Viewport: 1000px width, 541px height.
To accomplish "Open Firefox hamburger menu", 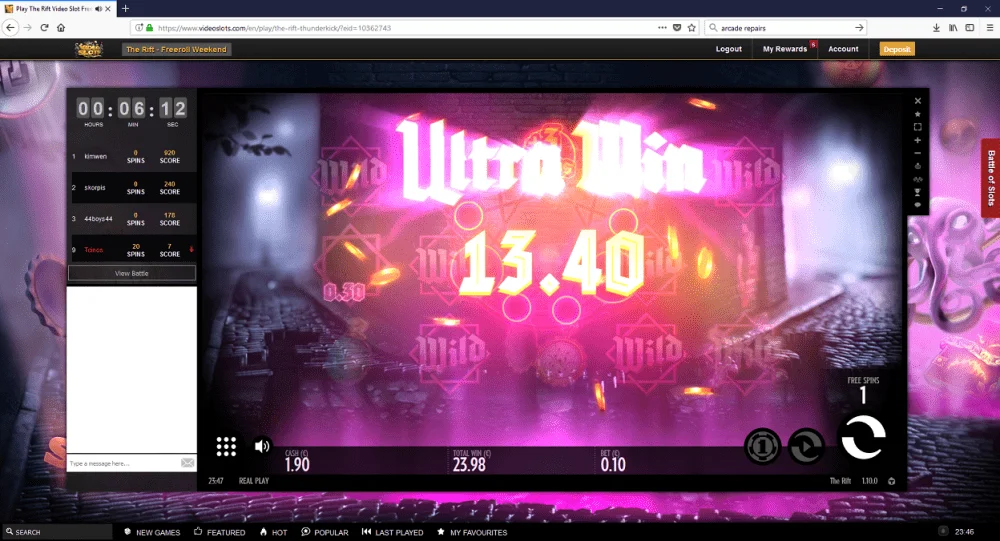I will coord(990,27).
